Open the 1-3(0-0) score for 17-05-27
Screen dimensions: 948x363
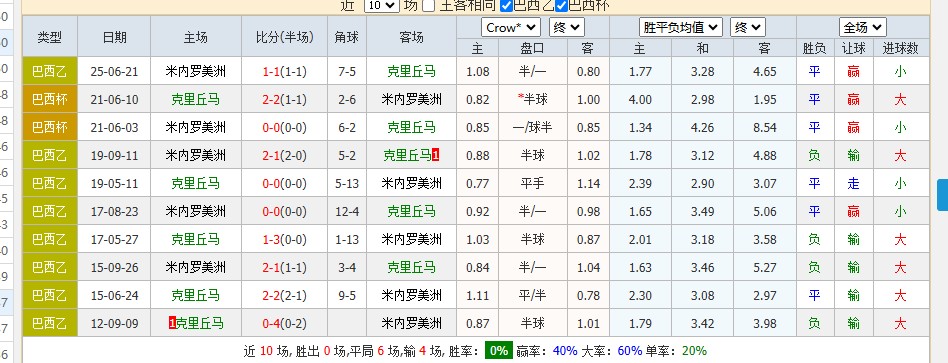[285, 239]
